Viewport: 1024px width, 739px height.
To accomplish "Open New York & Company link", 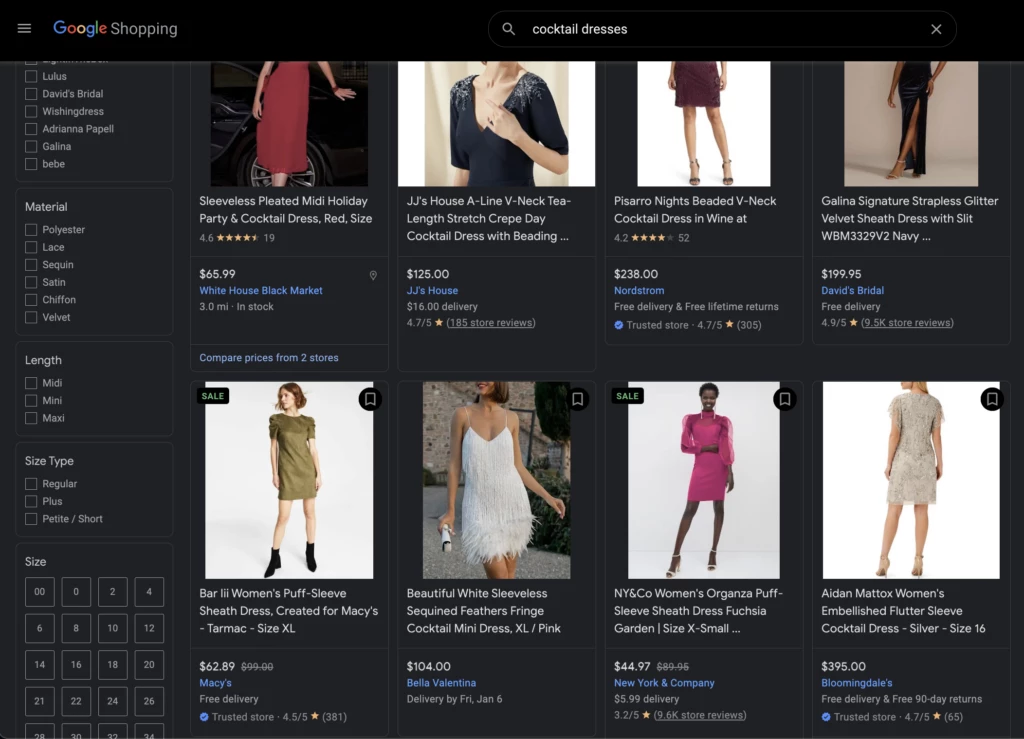I will pyautogui.click(x=664, y=683).
